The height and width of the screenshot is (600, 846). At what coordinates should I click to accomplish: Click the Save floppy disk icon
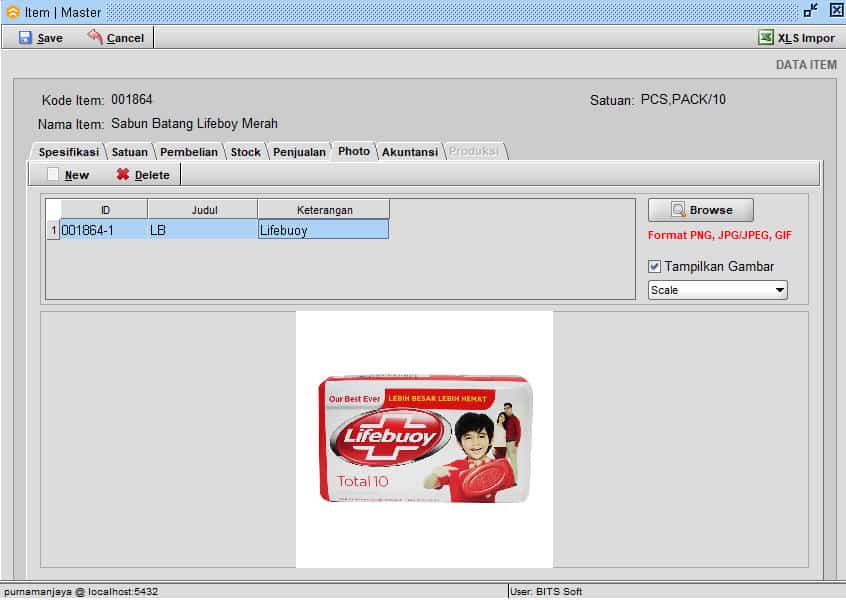click(x=25, y=38)
